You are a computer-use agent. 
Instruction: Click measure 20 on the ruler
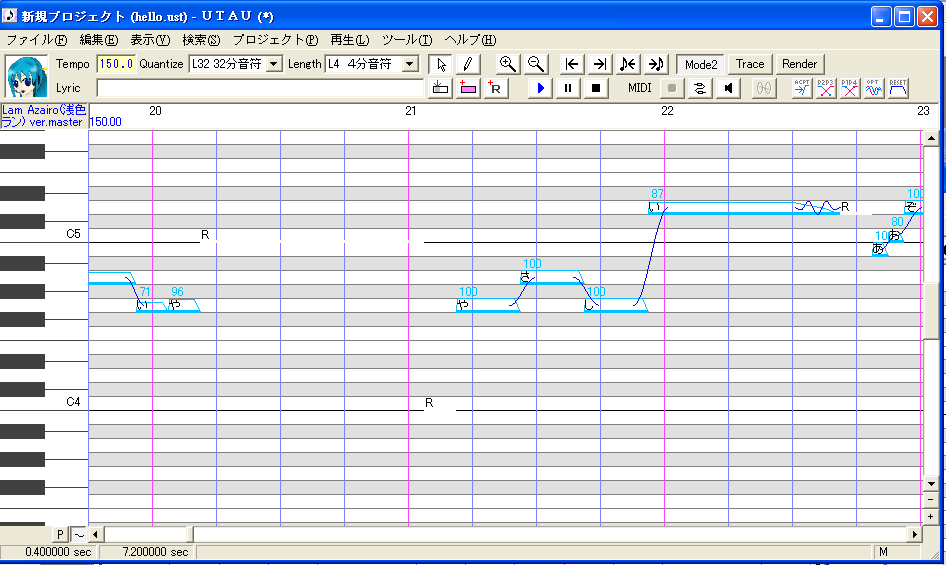click(155, 110)
